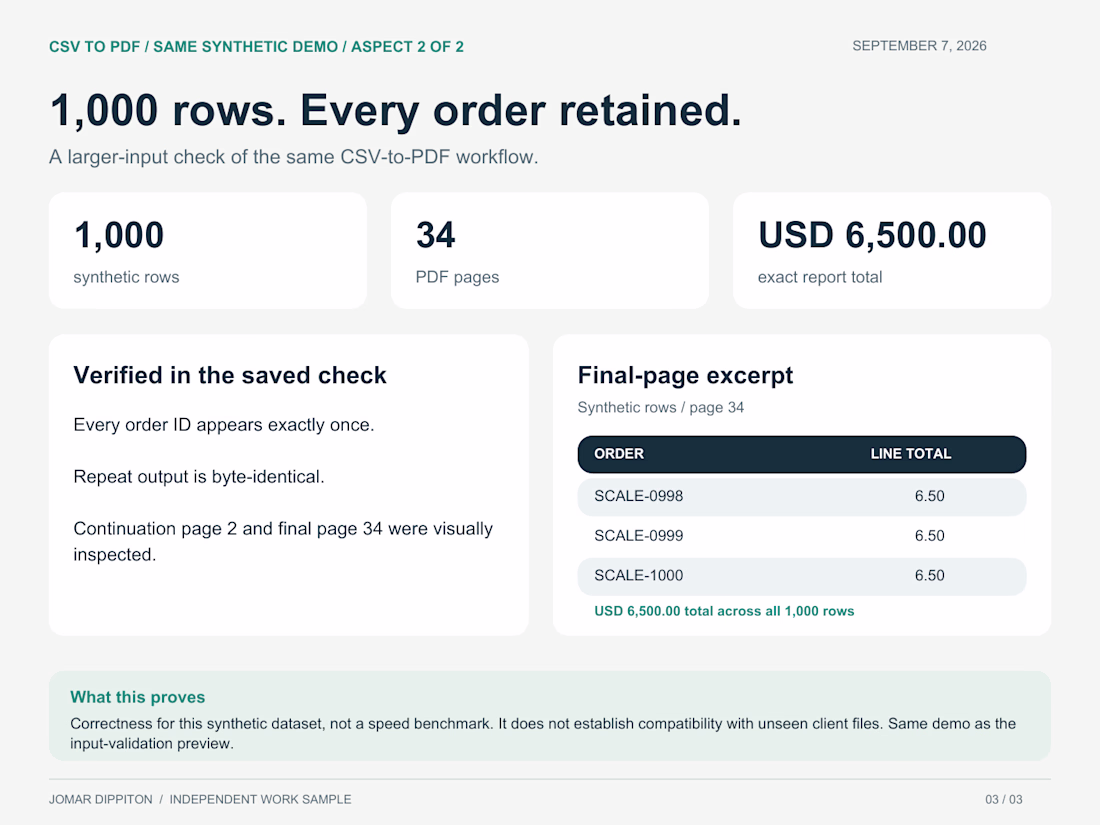Select the headline '1,000 rows. Every order retained.'

396,111
